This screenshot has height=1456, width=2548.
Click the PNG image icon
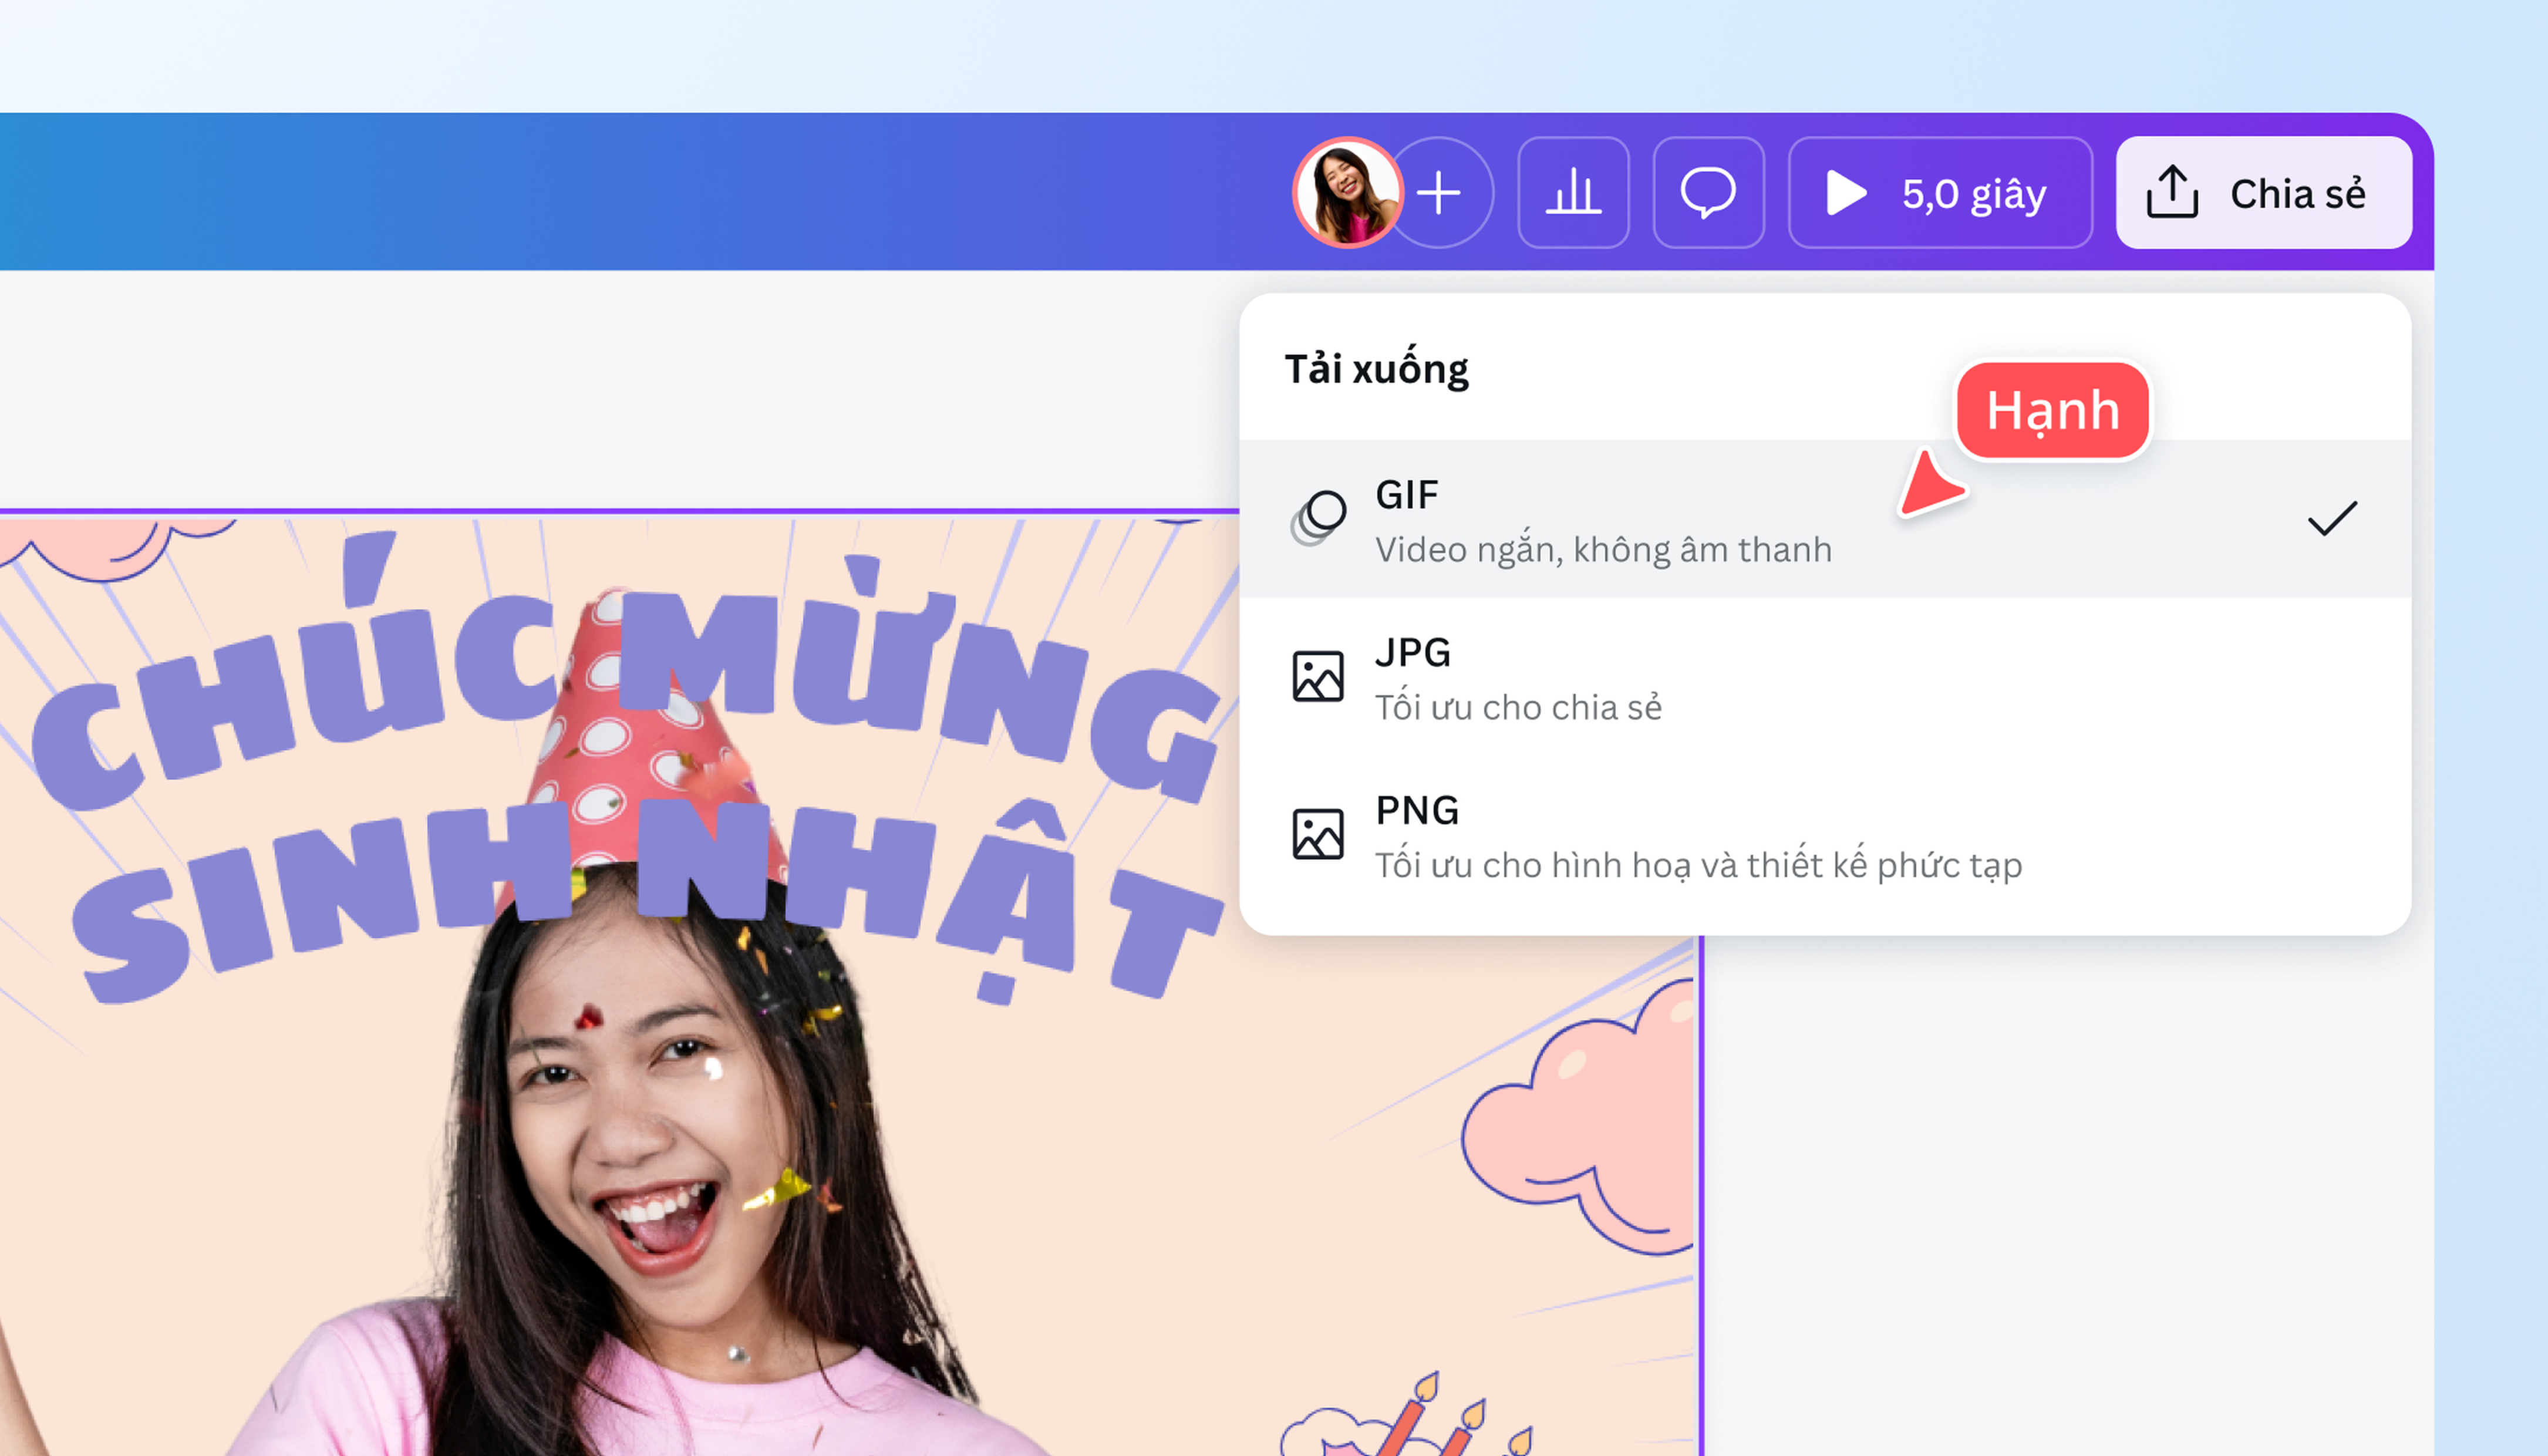1318,834
